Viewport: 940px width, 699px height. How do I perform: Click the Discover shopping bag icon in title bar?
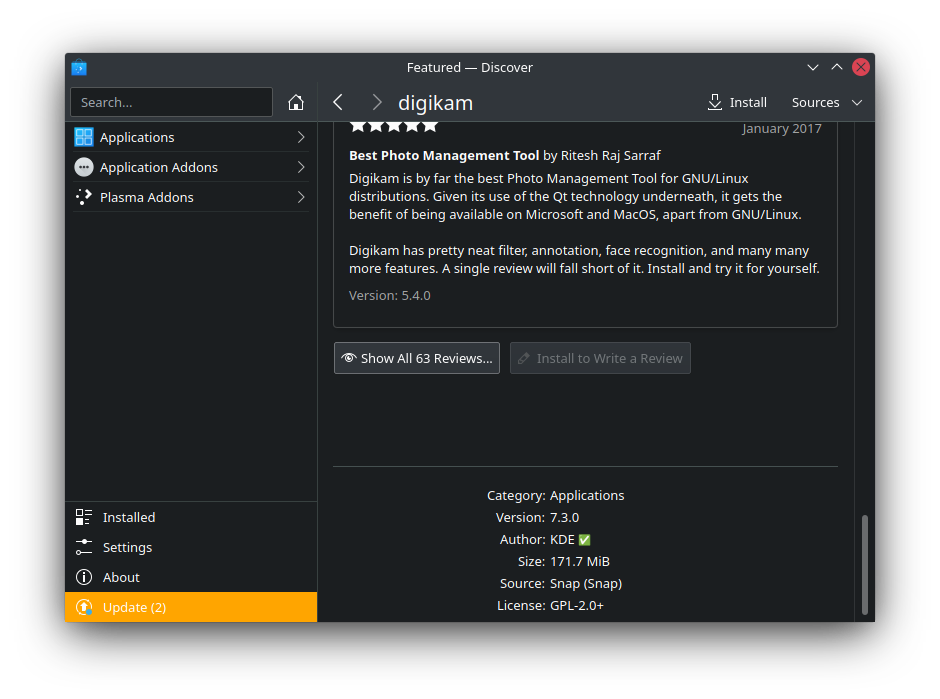pos(79,68)
